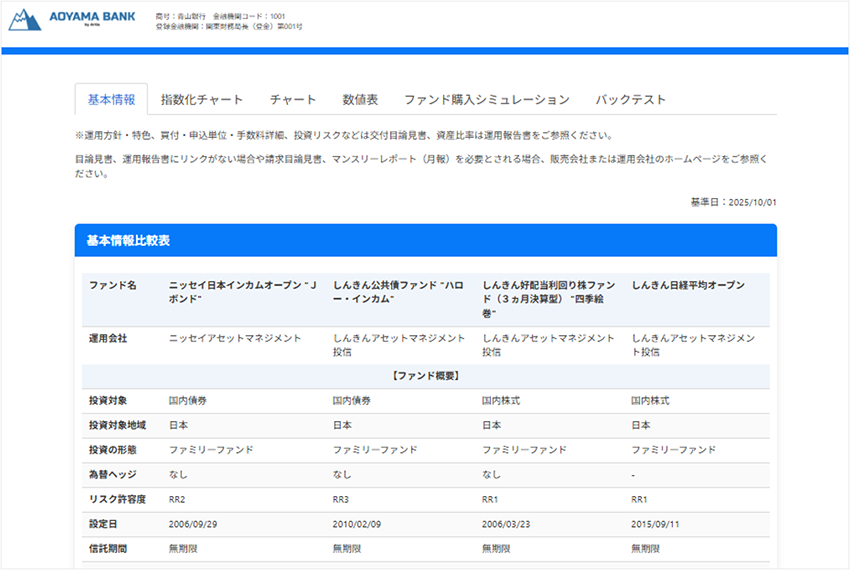This screenshot has height=570, width=850.
Task: Click the ファンド名 row header
Action: (112, 286)
